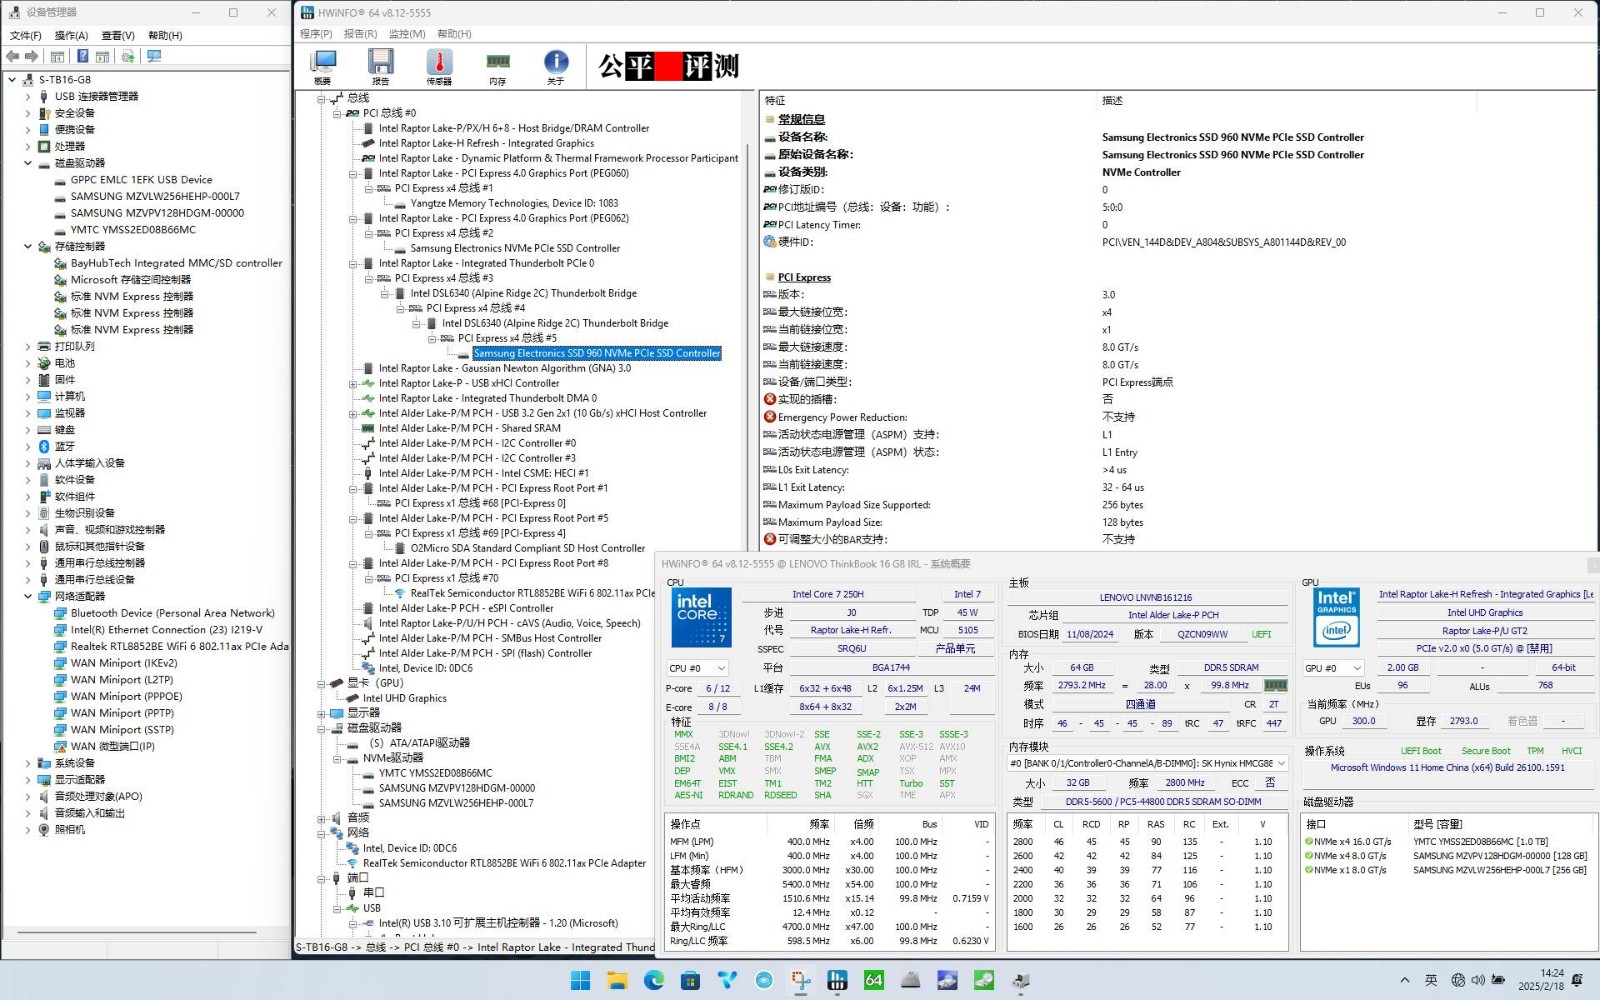Click the scan for hardware changes monitor icon

pyautogui.click(x=154, y=57)
